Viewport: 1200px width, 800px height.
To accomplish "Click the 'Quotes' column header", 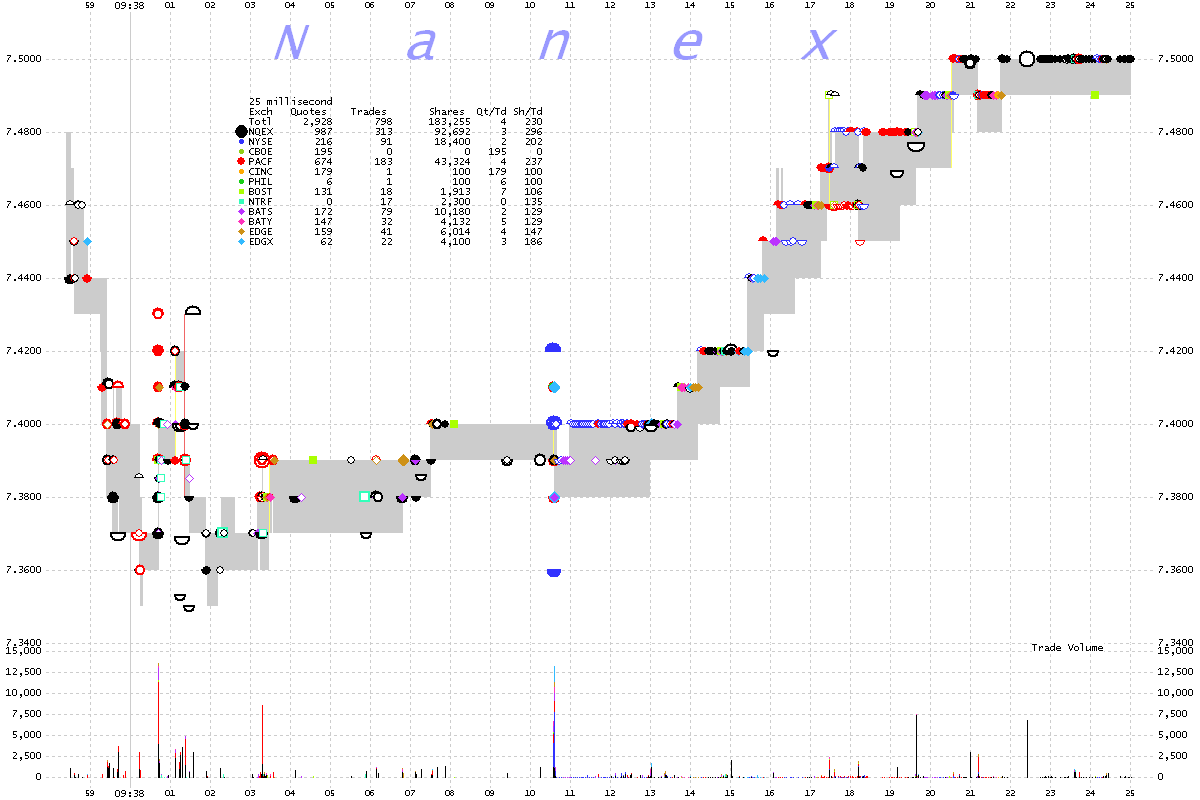I will point(308,112).
